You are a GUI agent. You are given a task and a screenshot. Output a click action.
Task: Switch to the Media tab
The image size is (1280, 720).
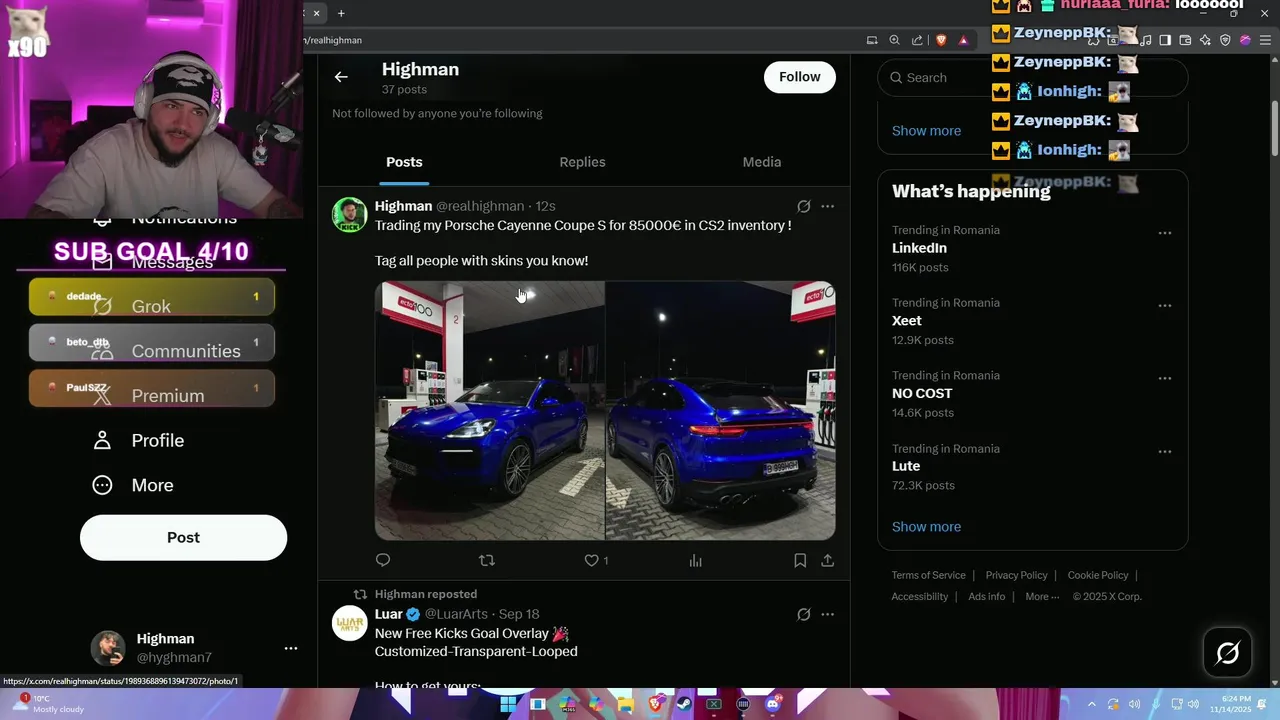point(762,162)
